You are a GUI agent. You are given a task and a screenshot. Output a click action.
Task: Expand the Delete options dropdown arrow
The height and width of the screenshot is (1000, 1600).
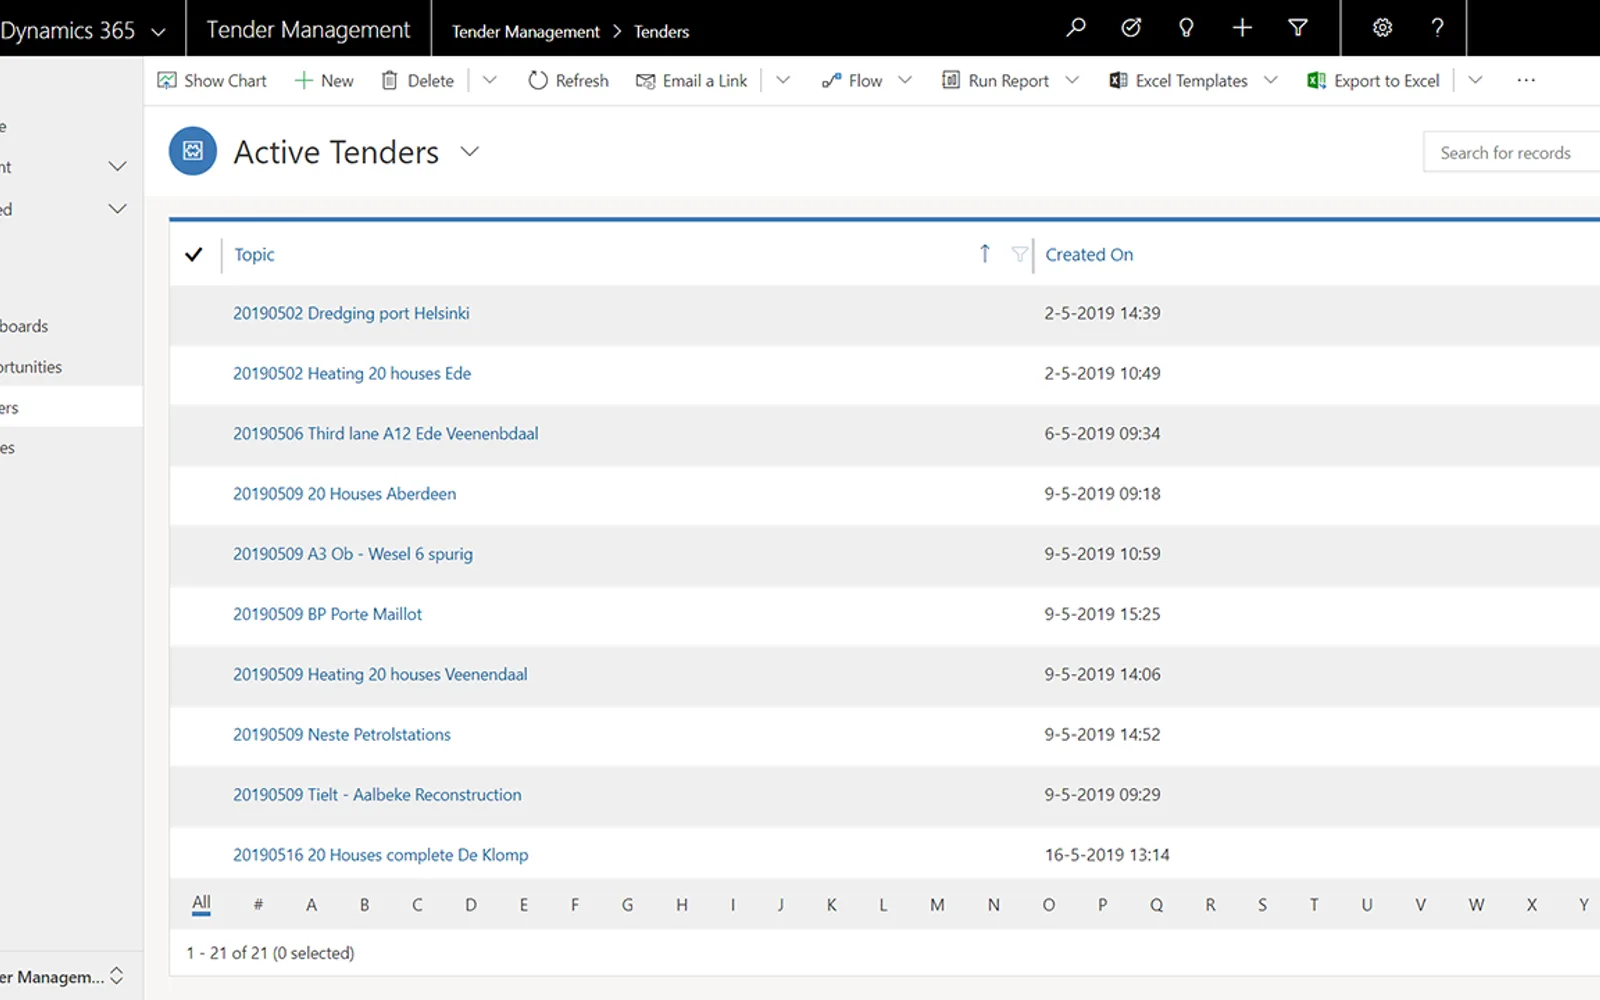[489, 80]
